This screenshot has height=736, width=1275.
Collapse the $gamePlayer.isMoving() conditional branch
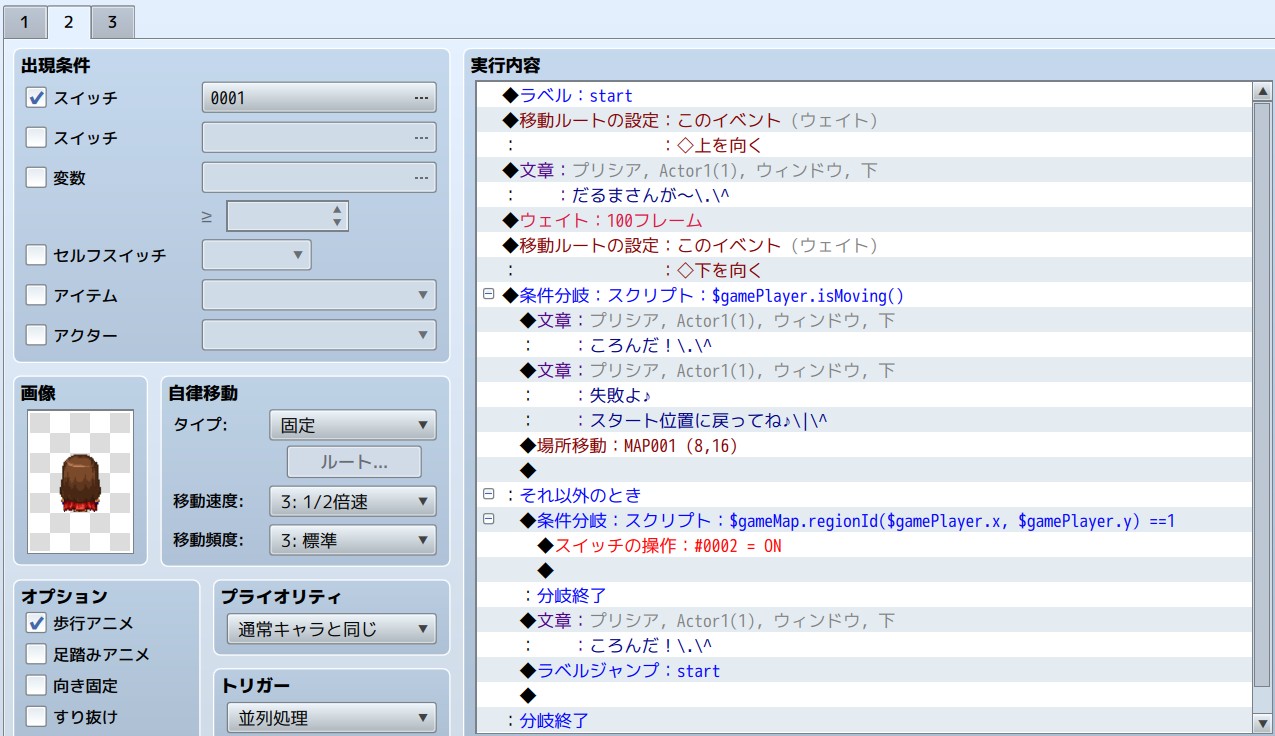coord(489,295)
